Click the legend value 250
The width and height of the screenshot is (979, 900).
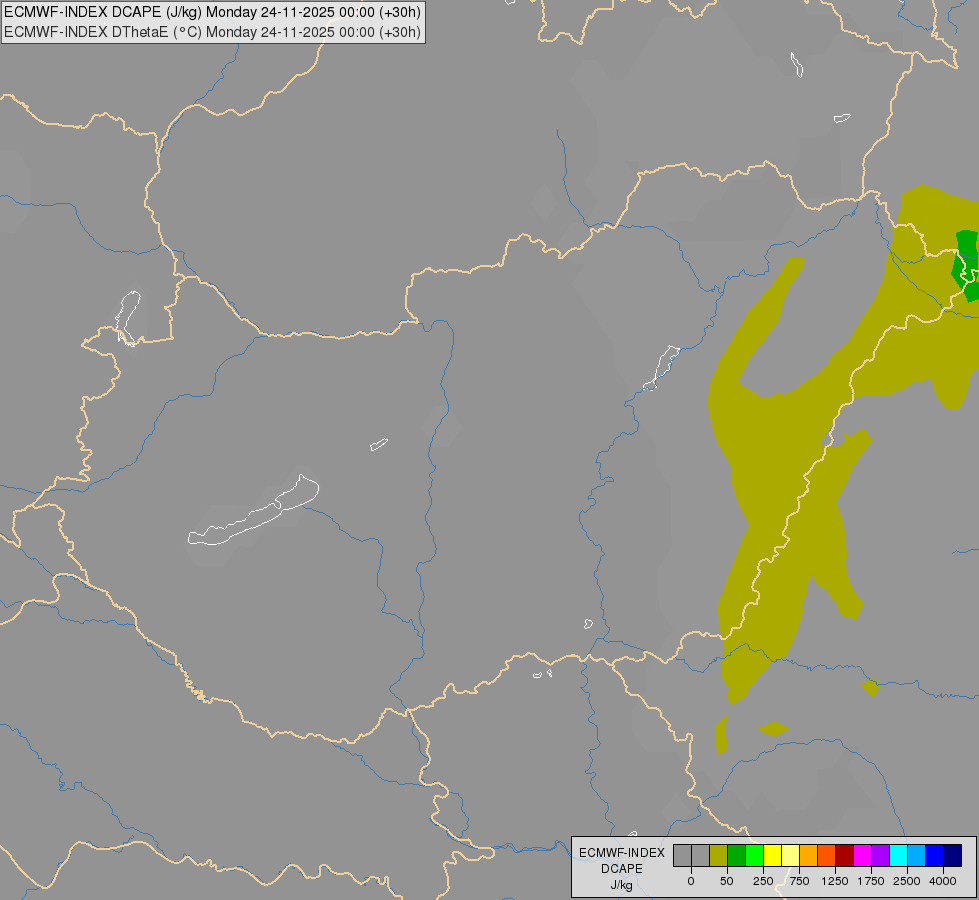coord(763,881)
